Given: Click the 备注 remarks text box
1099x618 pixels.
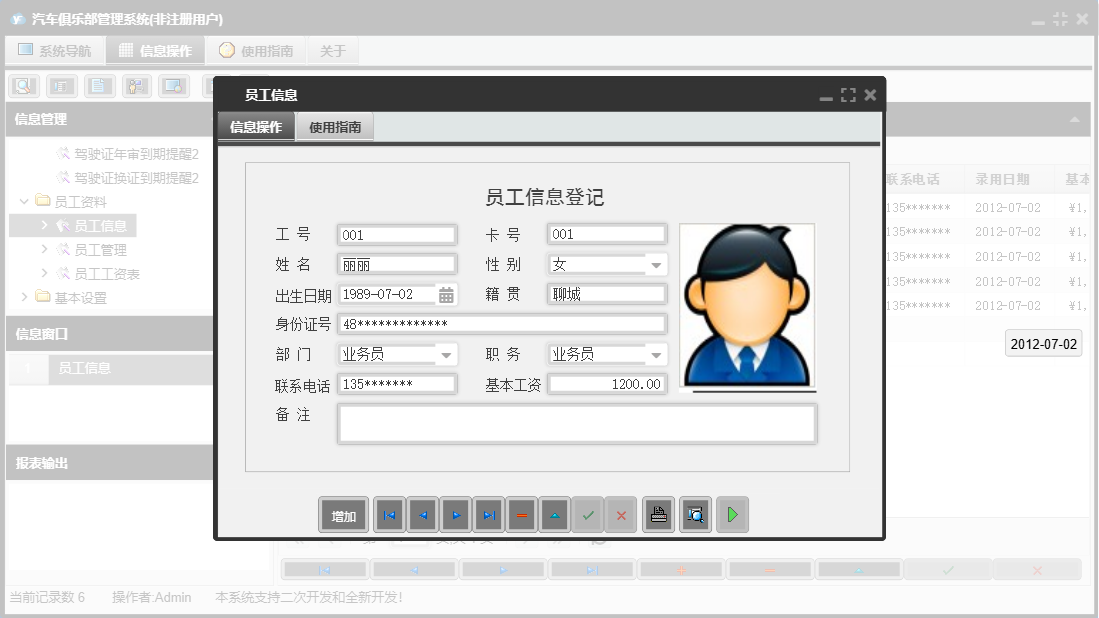Looking at the screenshot, I should pyautogui.click(x=577, y=423).
